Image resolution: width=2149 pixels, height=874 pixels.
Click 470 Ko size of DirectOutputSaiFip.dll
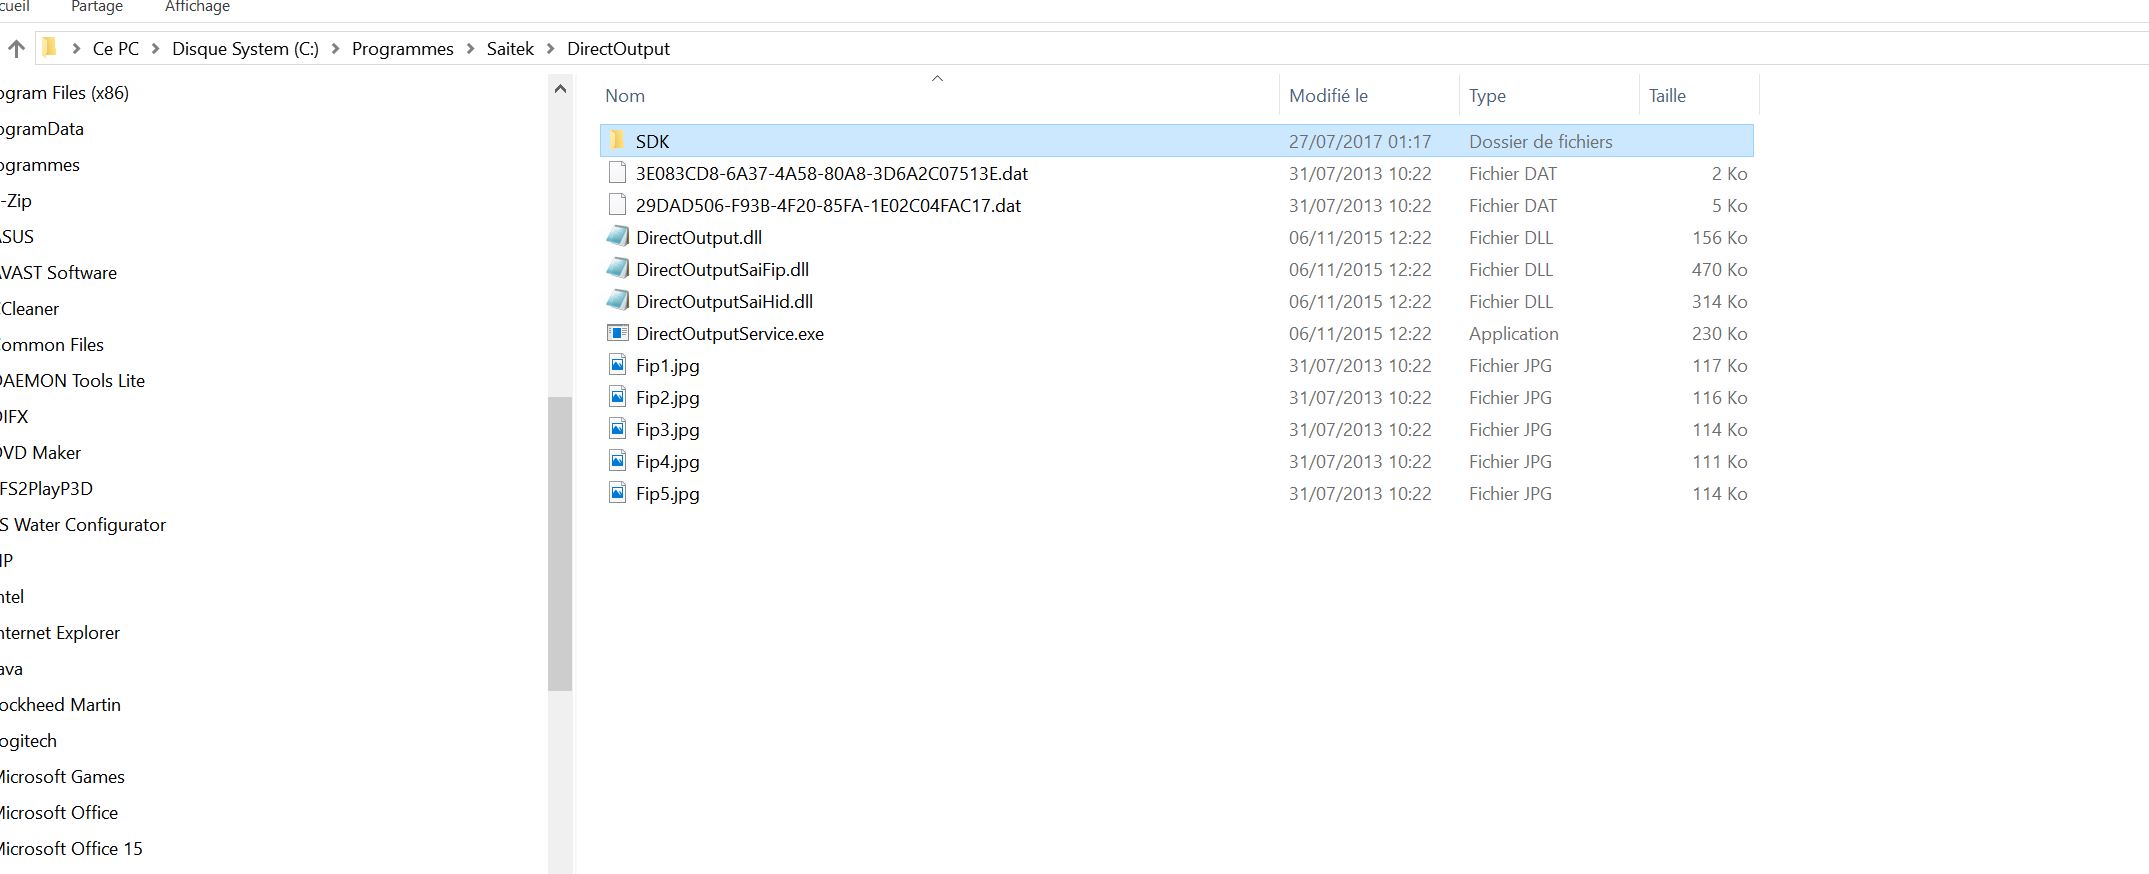point(1720,269)
